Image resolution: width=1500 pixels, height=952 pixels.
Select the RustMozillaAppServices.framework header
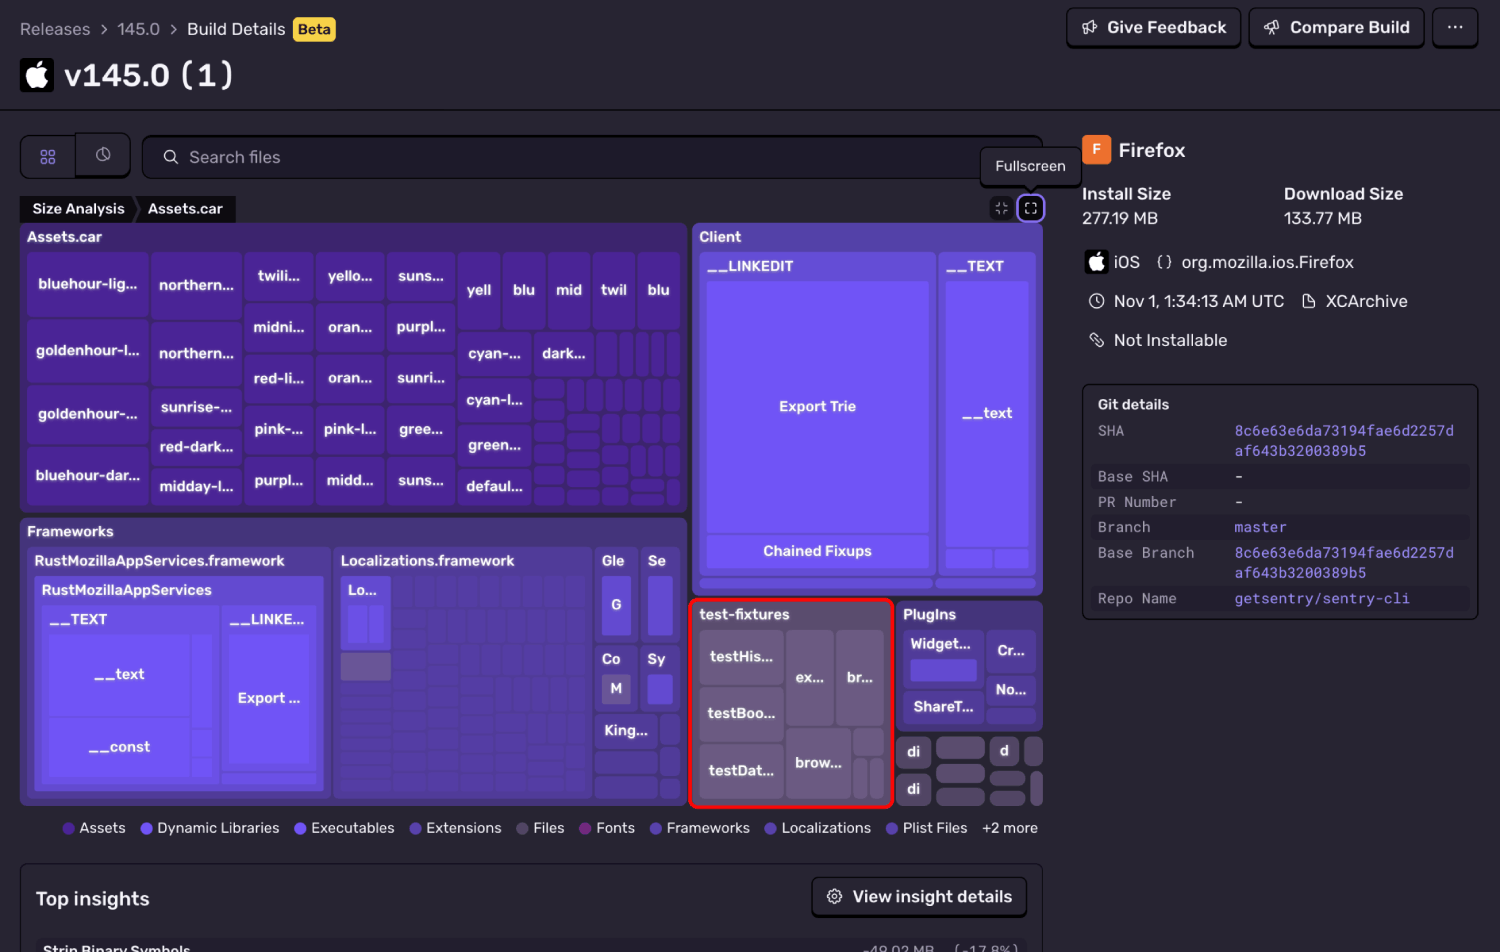click(x=159, y=561)
